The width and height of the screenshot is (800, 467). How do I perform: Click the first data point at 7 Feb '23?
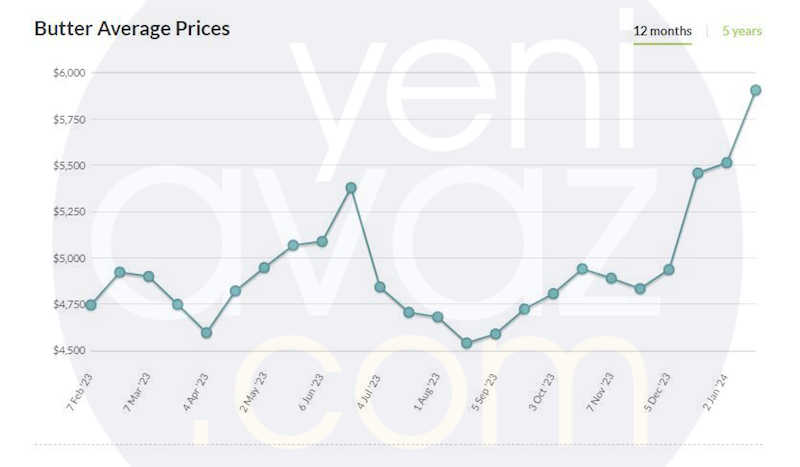coord(91,305)
